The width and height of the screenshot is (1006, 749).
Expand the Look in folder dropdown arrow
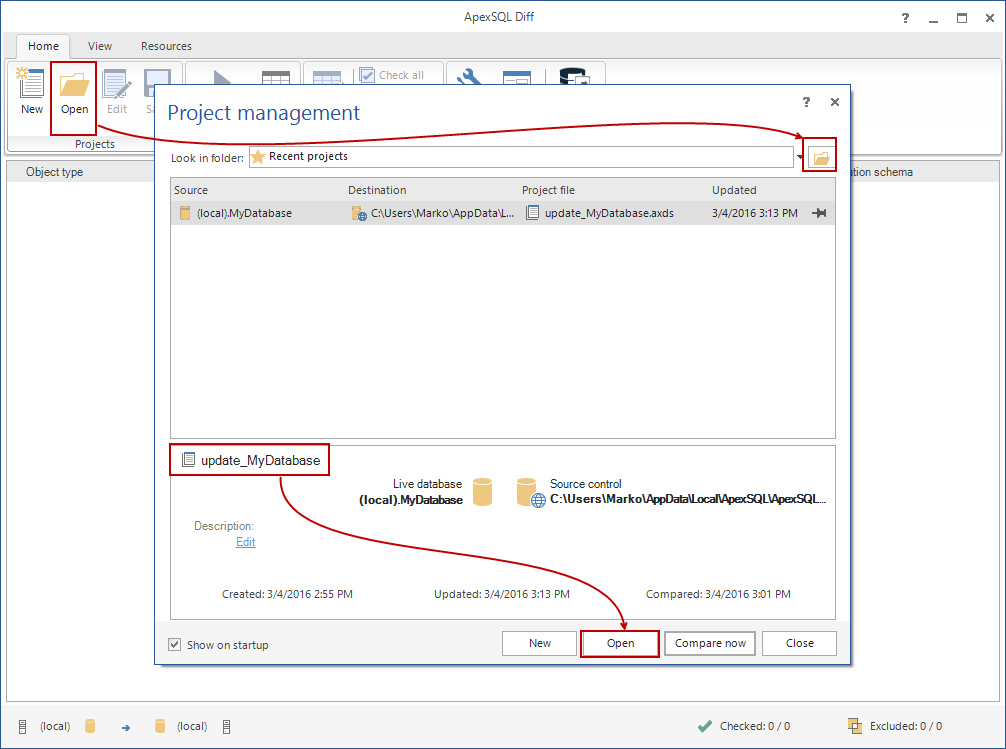(799, 157)
